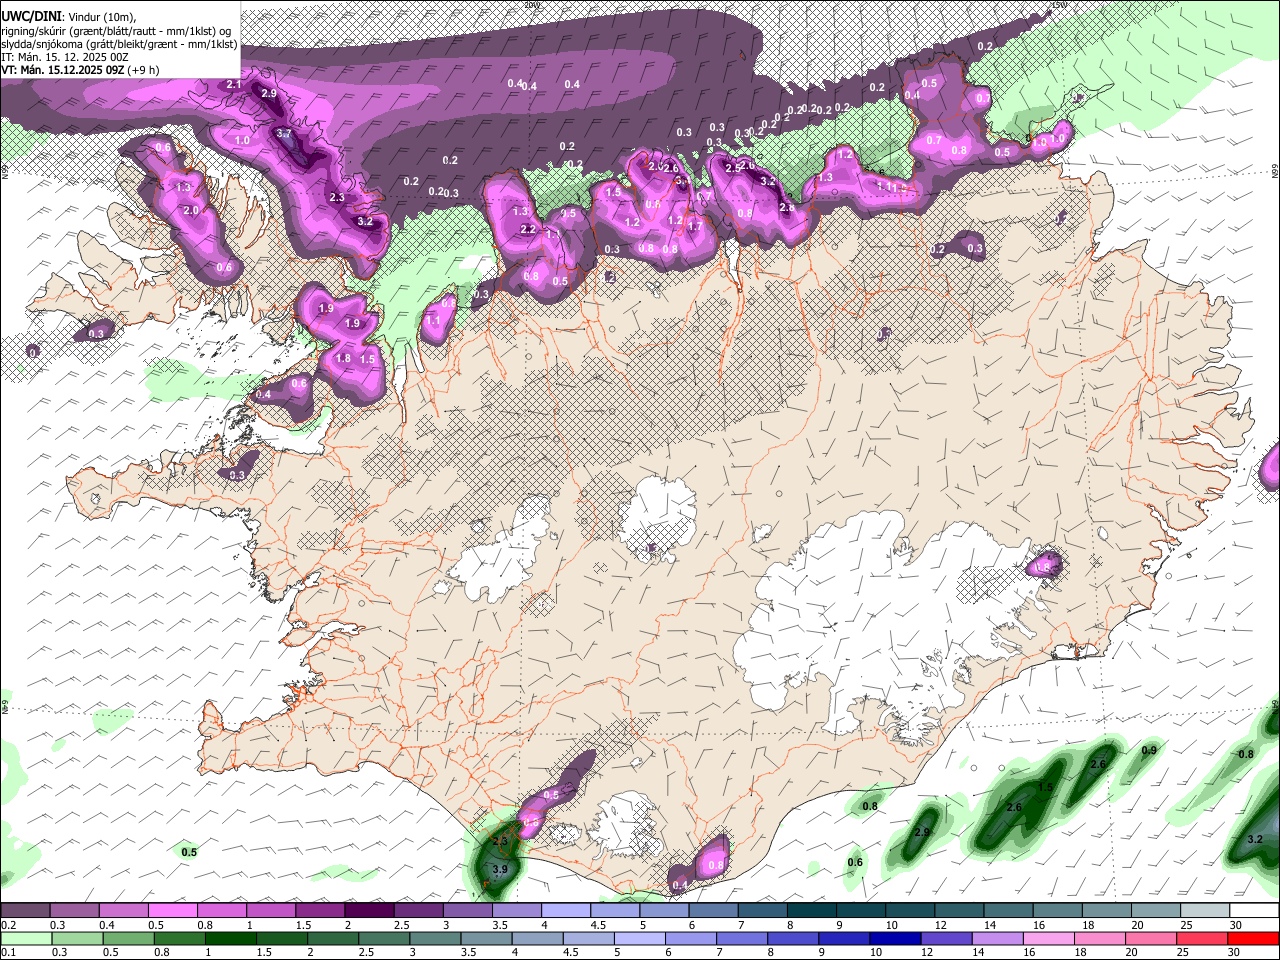This screenshot has height=960, width=1280.
Task: Click the '20W' longitude label at top
Action: [x=531, y=5]
